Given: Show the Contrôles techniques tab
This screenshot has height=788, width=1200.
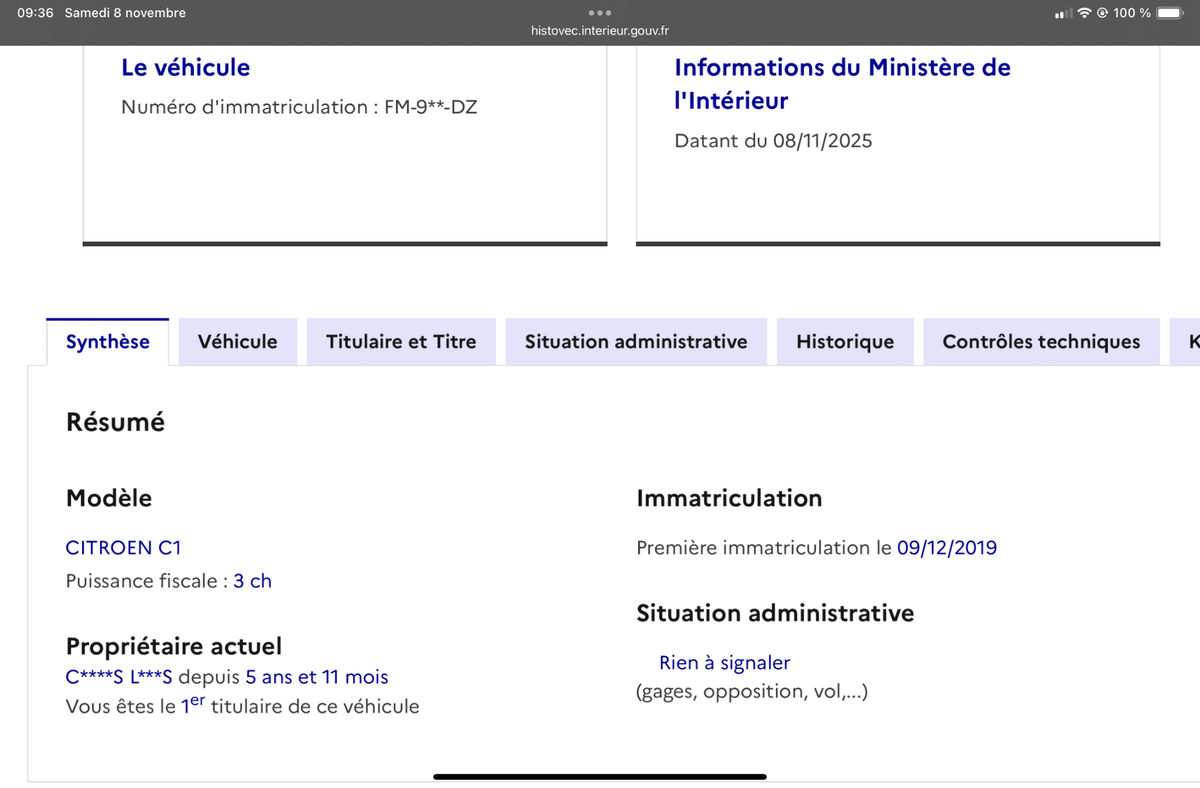Looking at the screenshot, I should tap(1041, 342).
